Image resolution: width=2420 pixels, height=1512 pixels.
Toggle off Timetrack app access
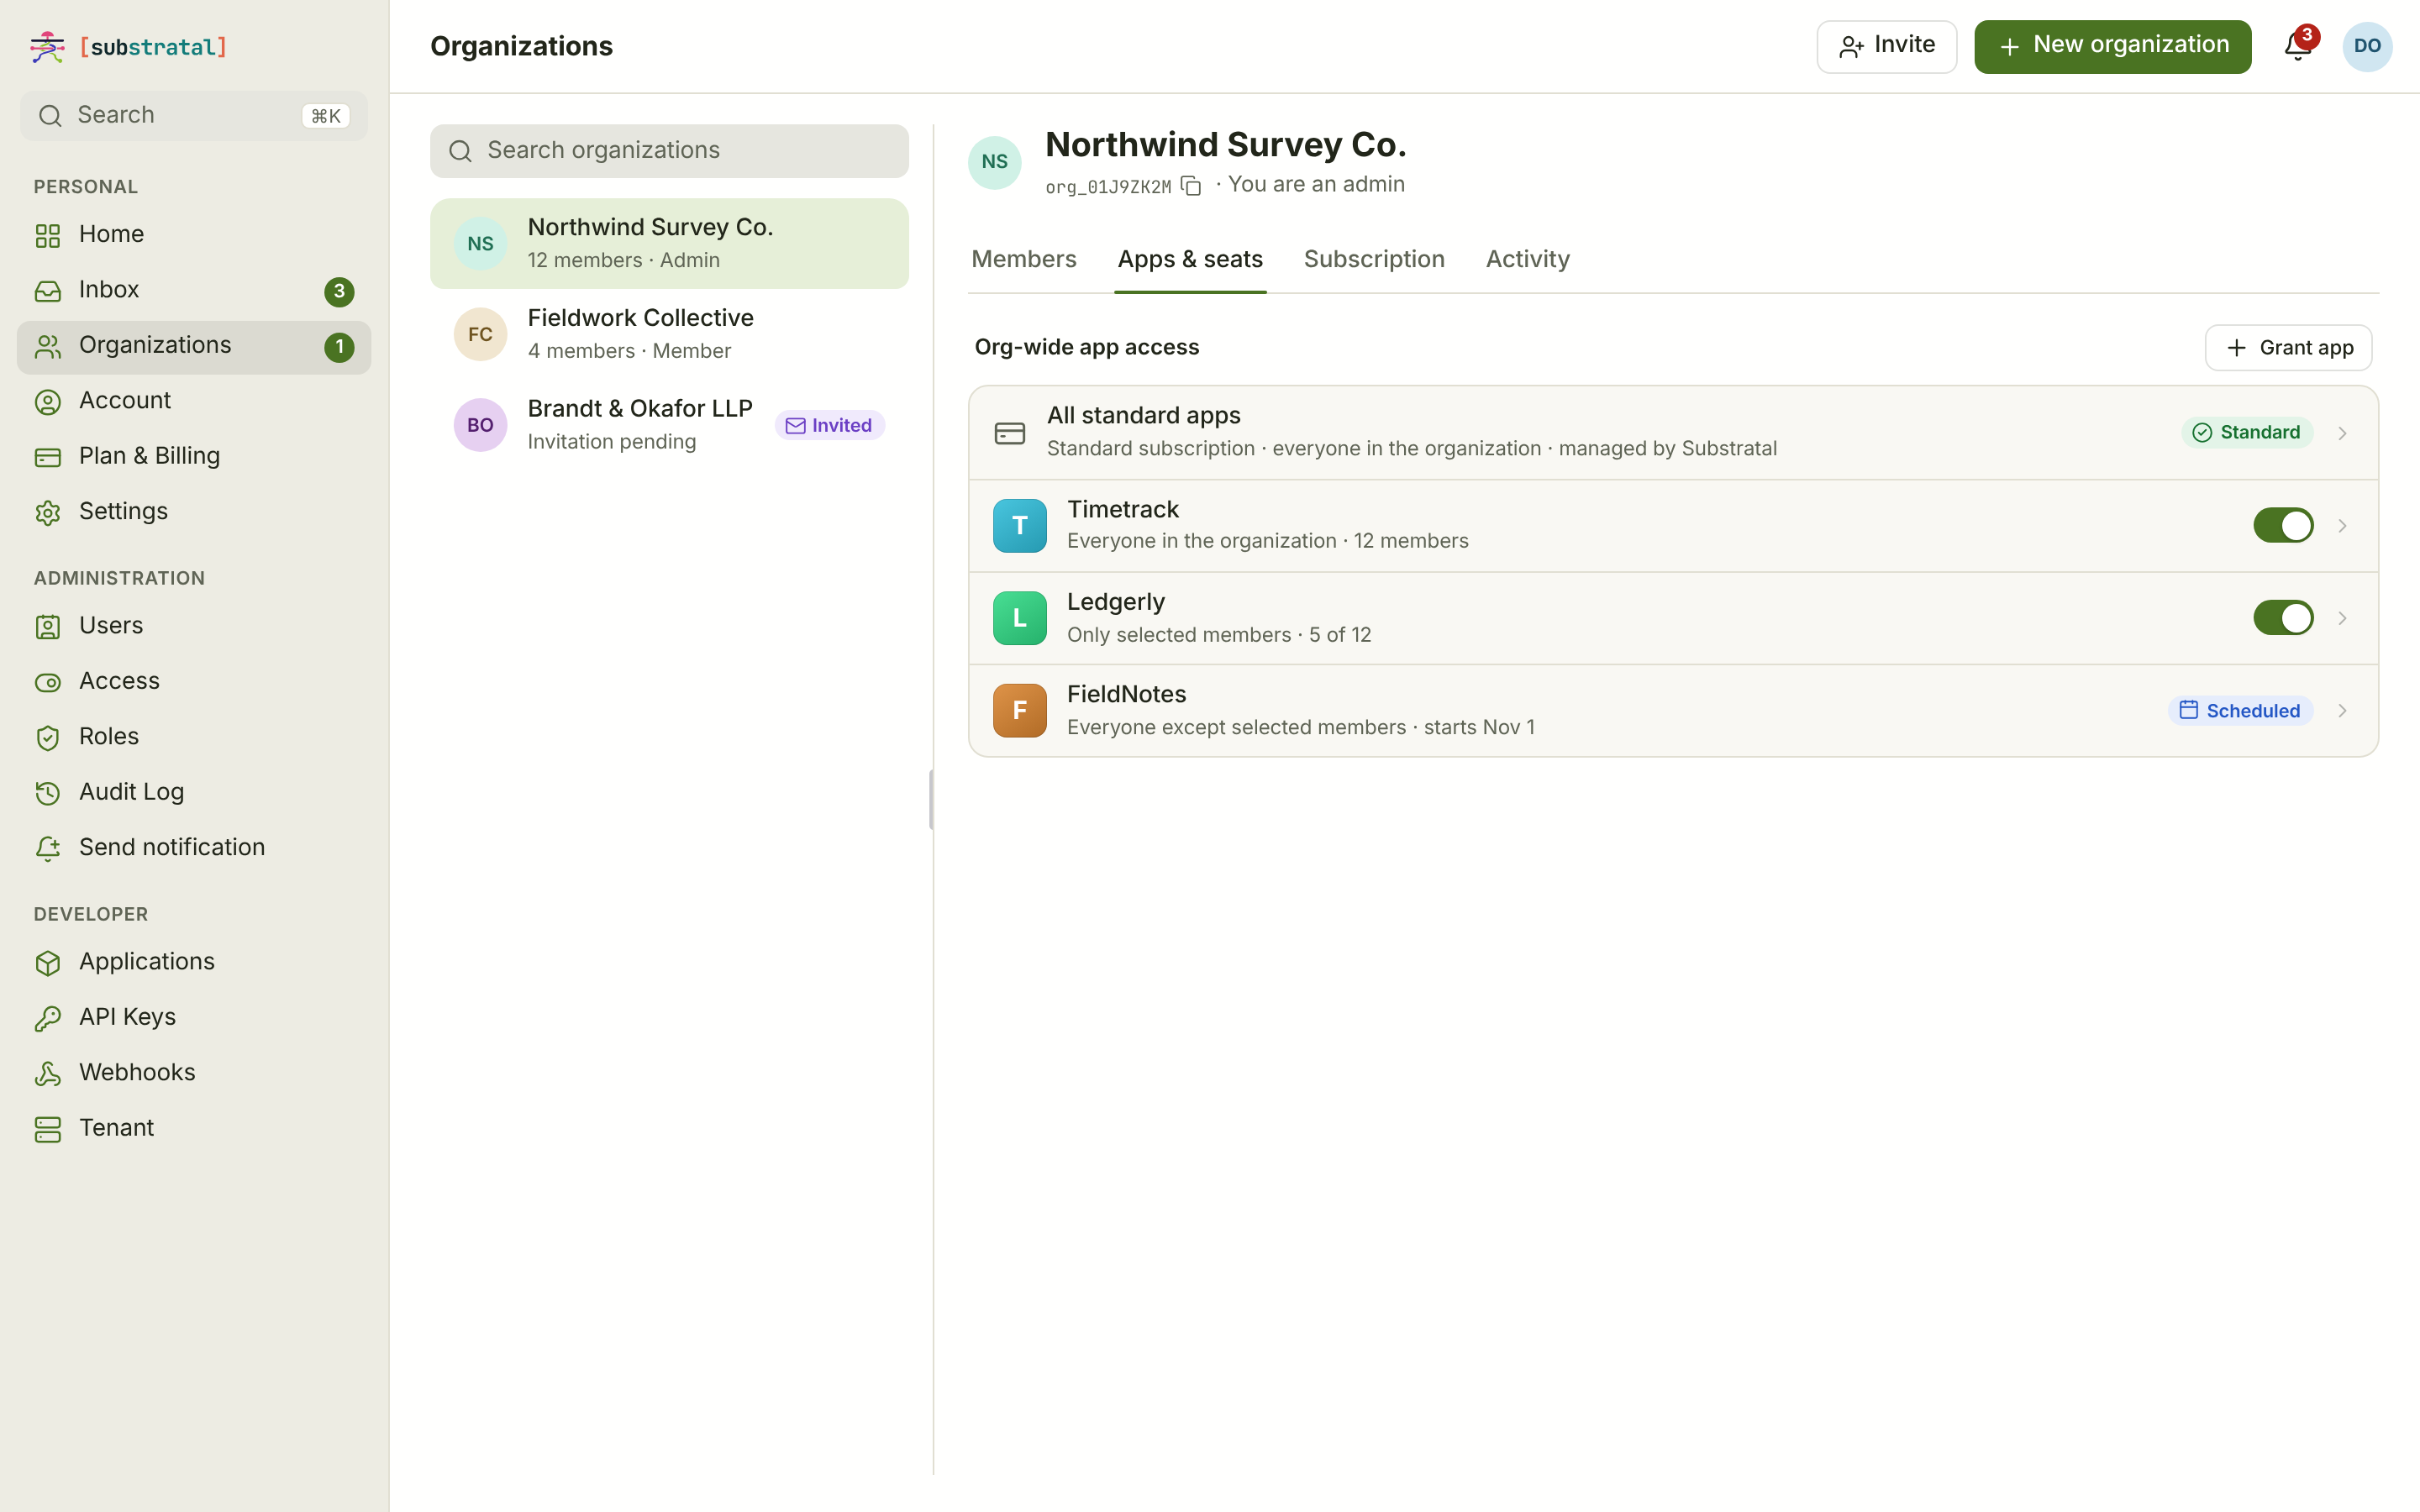click(x=2283, y=526)
